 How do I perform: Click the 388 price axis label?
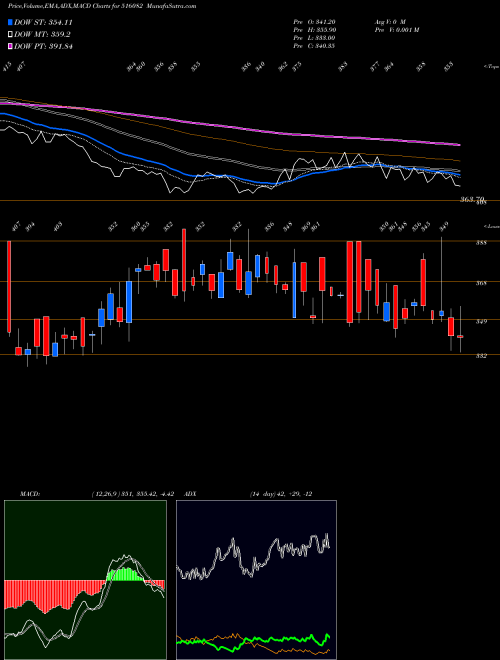pos(481,243)
